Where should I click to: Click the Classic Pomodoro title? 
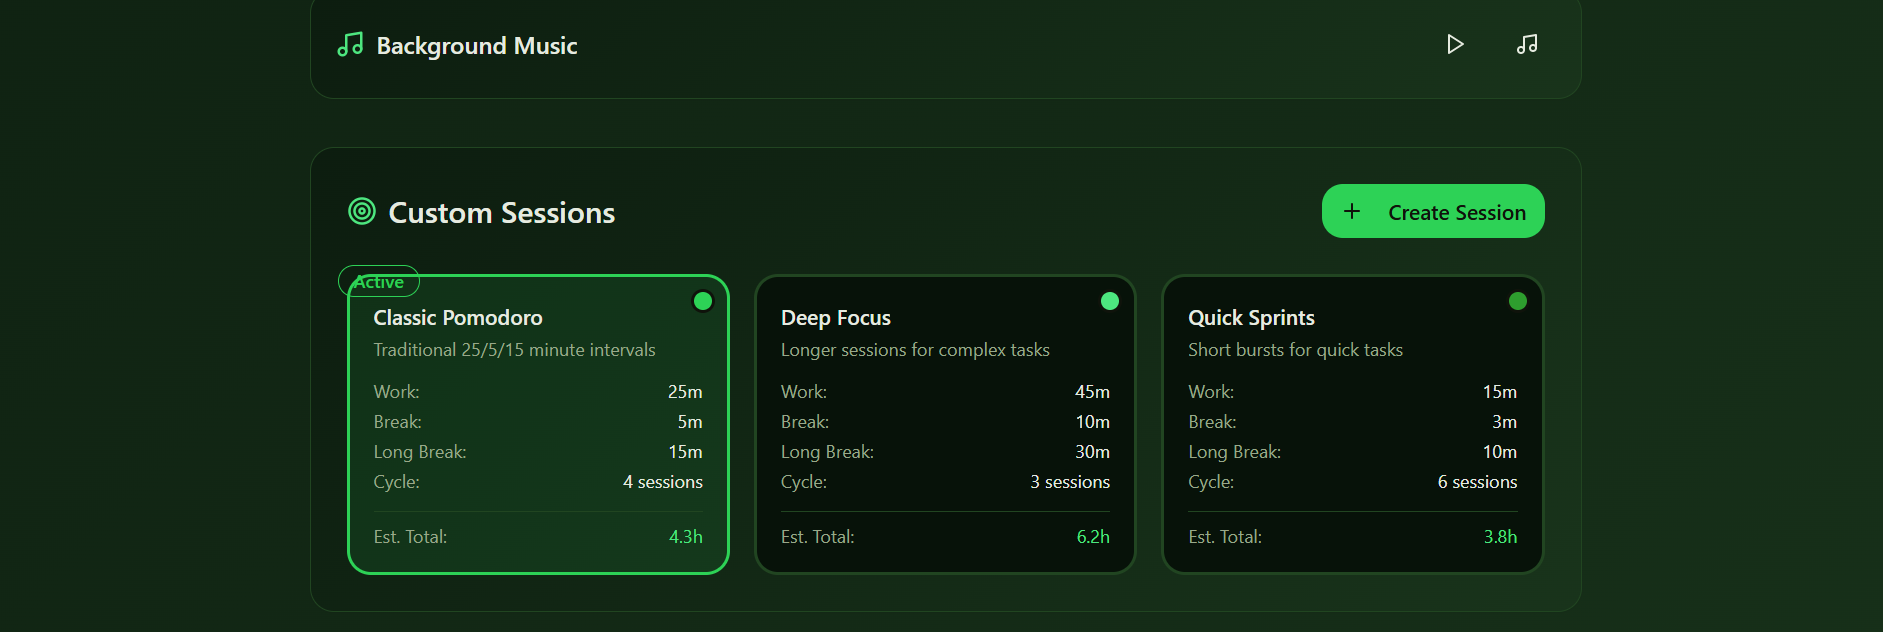pos(458,318)
